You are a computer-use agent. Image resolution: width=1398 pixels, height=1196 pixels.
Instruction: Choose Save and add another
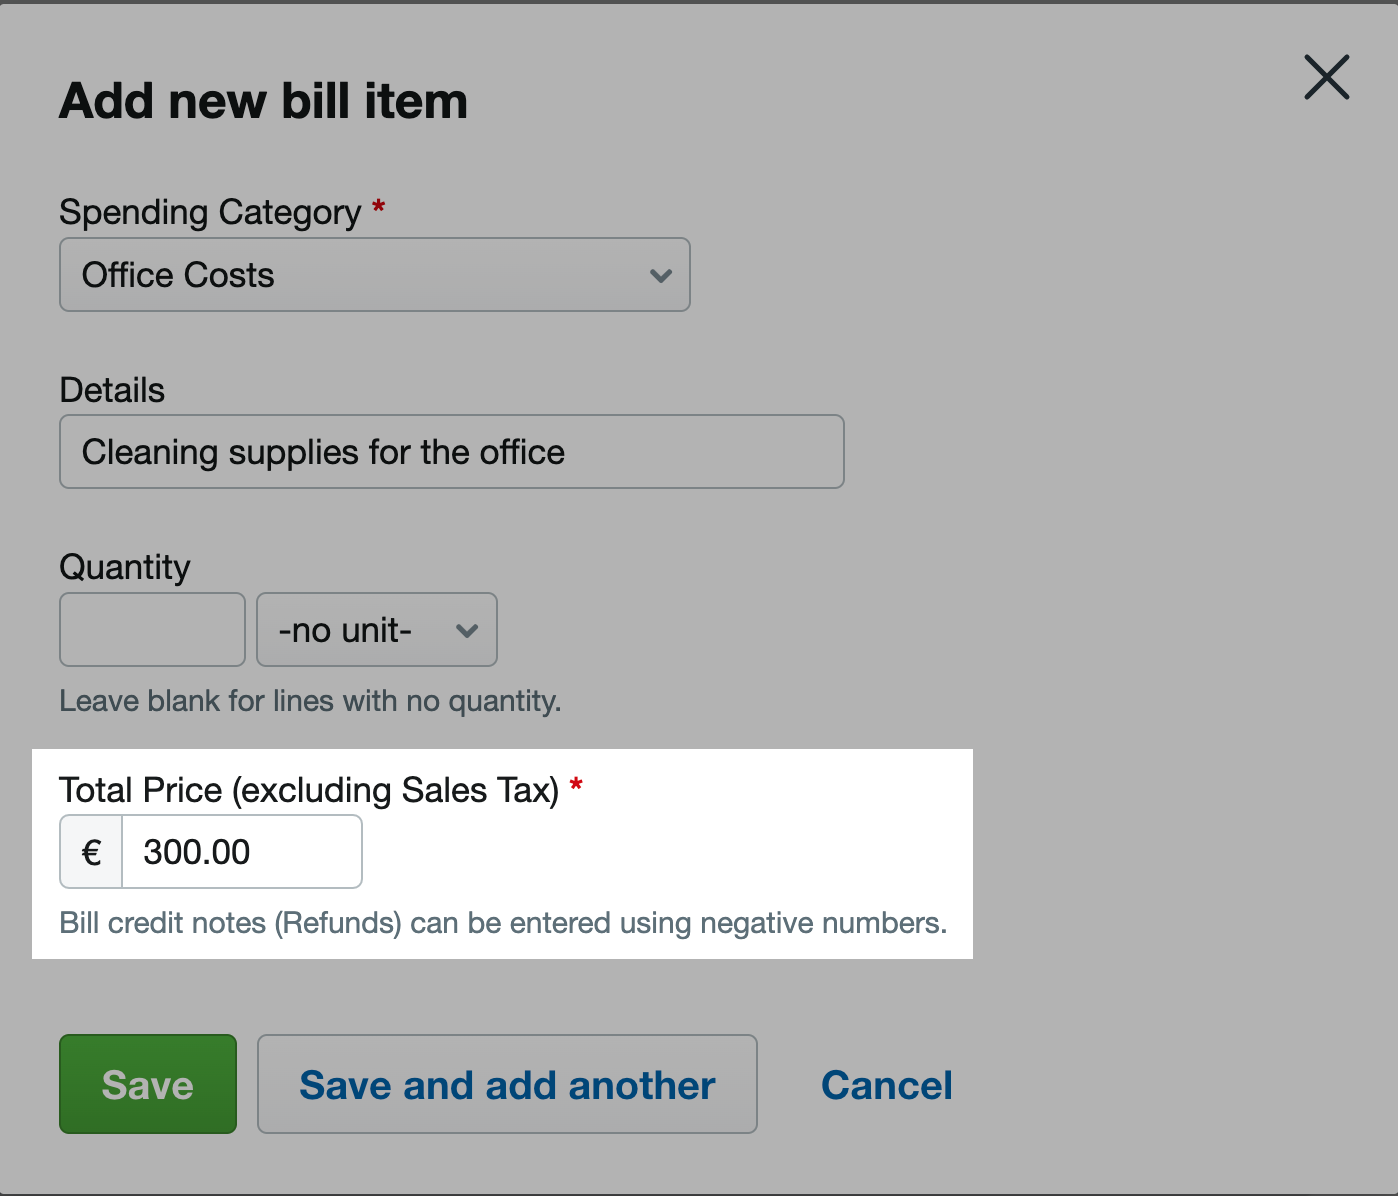[507, 1084]
